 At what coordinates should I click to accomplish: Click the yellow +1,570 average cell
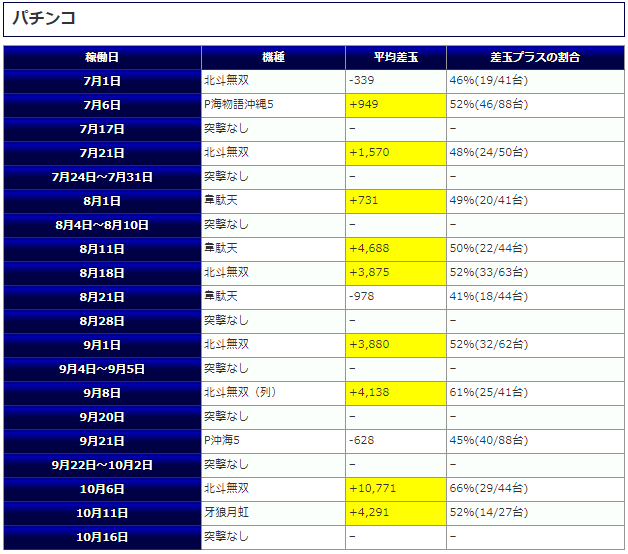pos(395,153)
